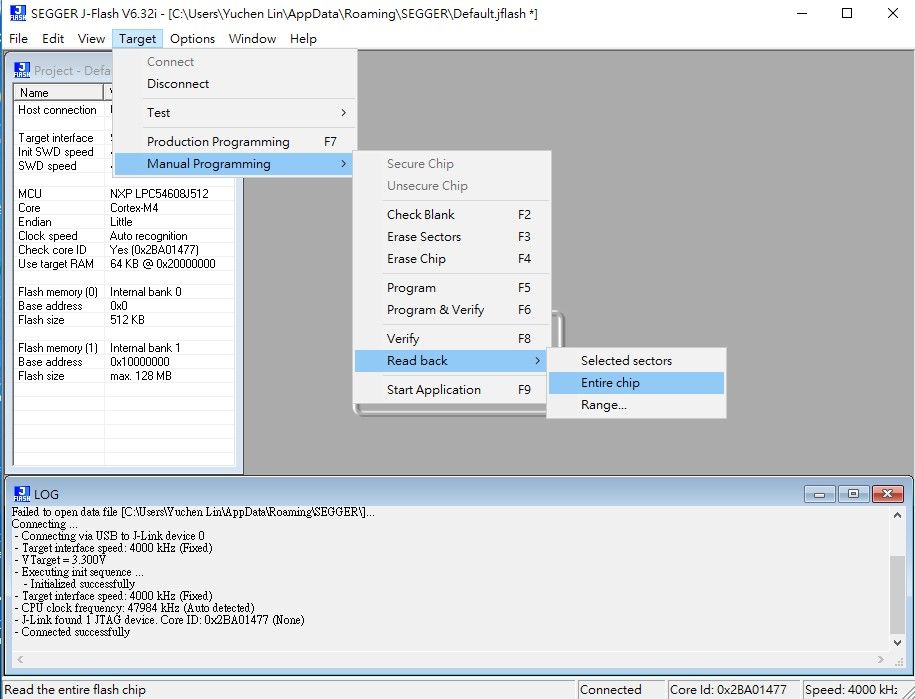Select Program & Verify
This screenshot has width=915, height=699.
point(452,310)
